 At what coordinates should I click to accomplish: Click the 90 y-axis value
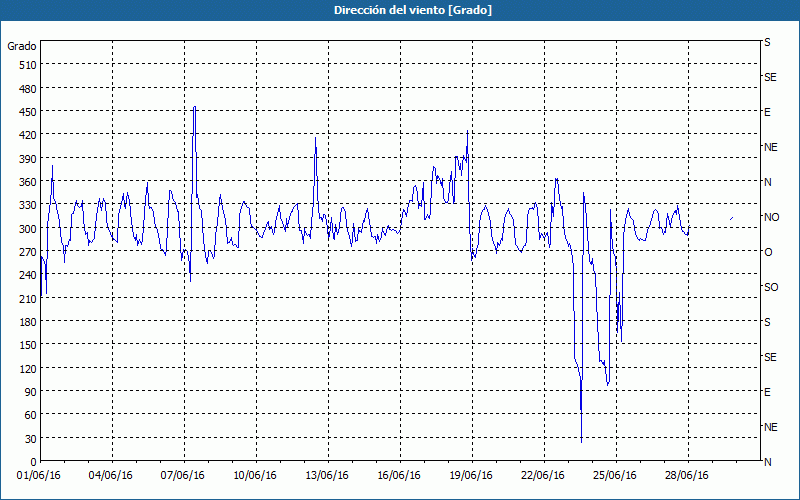tap(31, 392)
